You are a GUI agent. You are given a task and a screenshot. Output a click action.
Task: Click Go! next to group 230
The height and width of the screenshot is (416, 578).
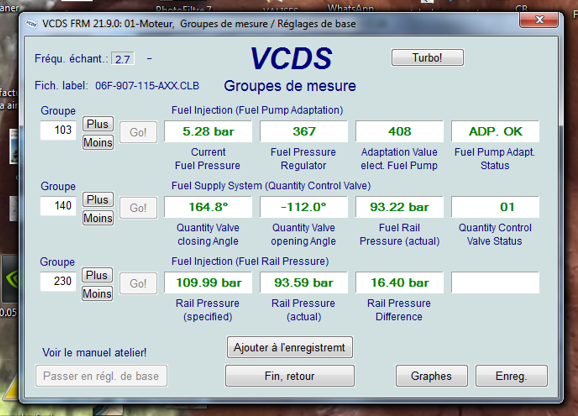tap(138, 283)
